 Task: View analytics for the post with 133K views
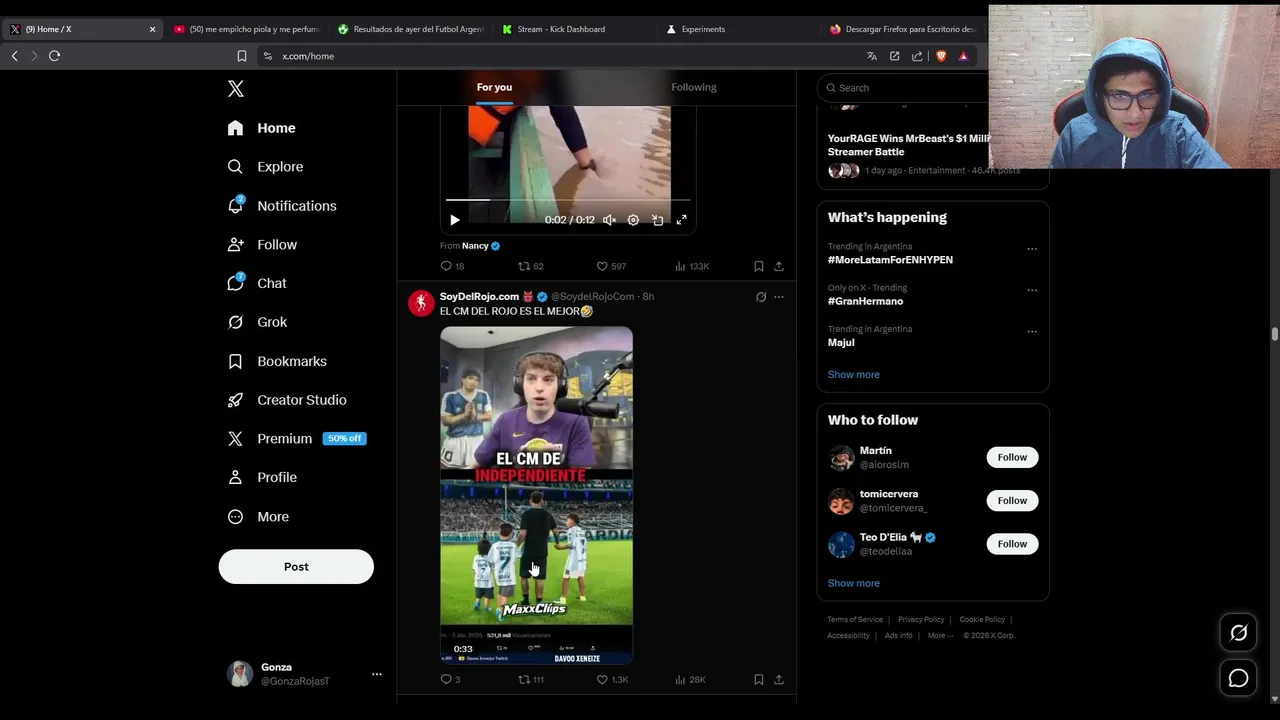[692, 266]
